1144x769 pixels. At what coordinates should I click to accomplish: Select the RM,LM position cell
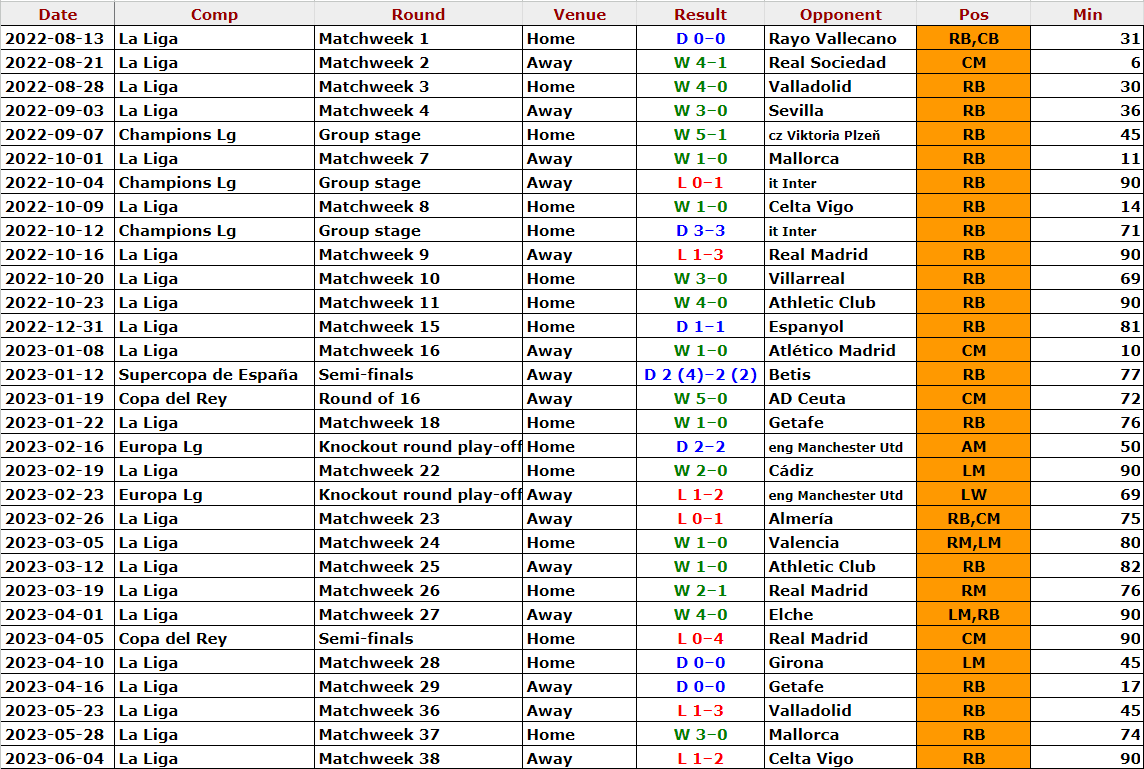pos(973,543)
